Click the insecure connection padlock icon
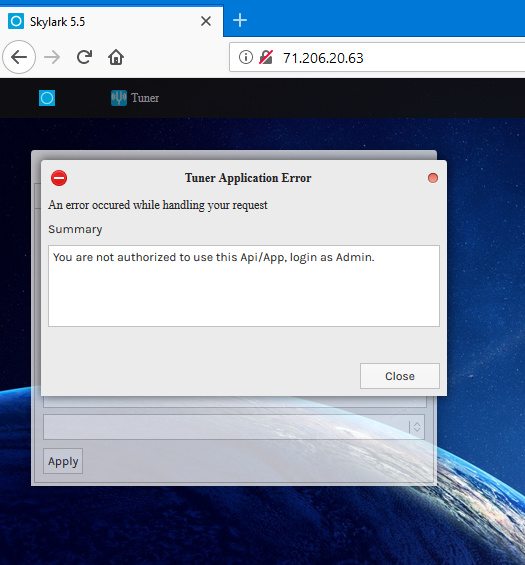 pyautogui.click(x=266, y=57)
